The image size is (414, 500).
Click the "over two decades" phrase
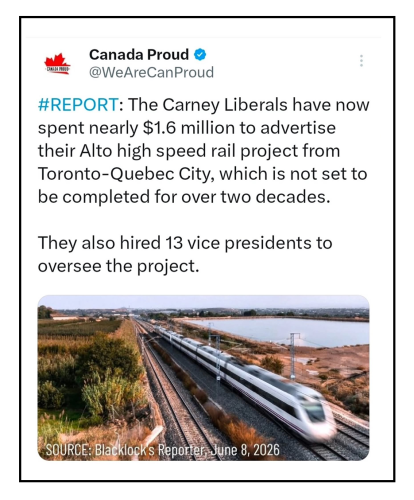click(256, 197)
